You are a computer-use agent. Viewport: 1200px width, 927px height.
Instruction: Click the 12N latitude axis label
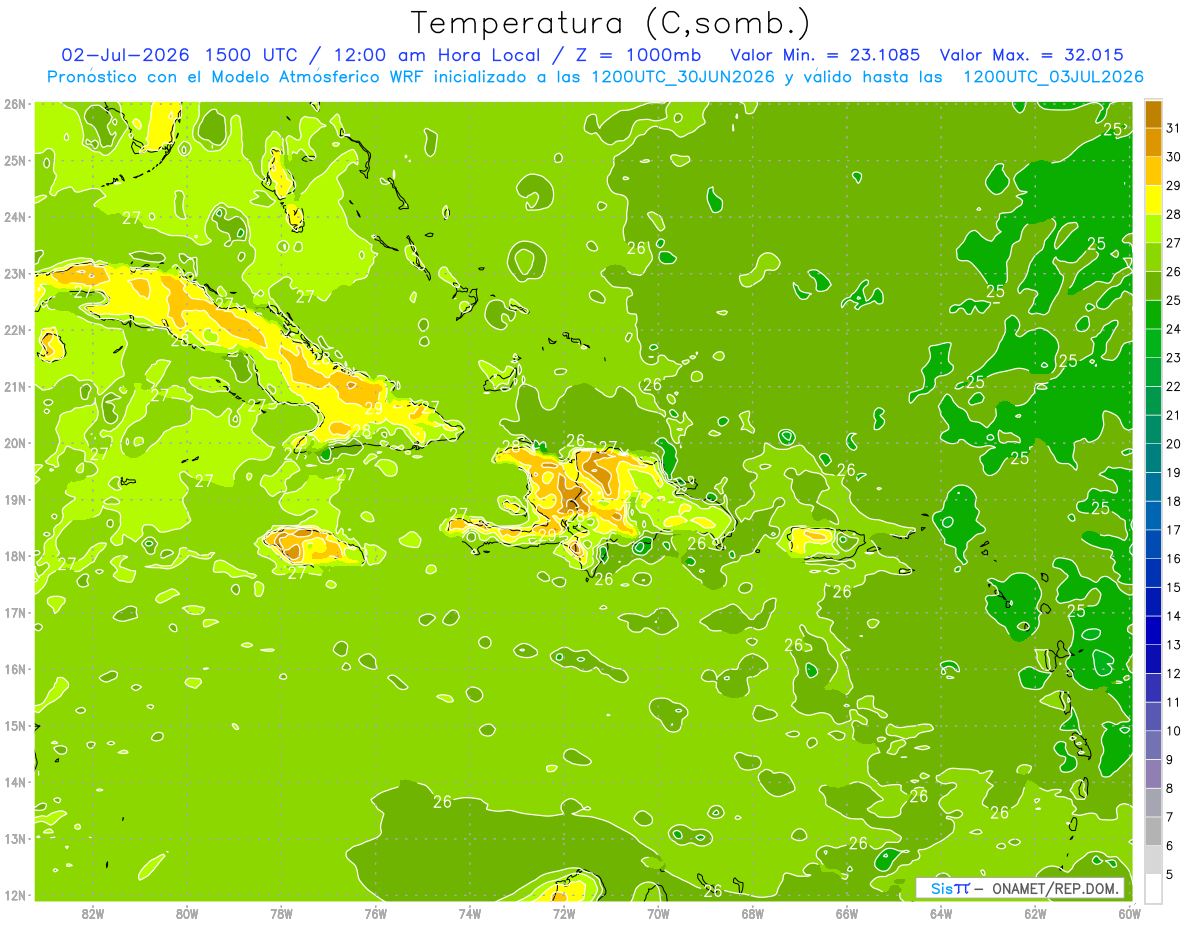pyautogui.click(x=15, y=894)
